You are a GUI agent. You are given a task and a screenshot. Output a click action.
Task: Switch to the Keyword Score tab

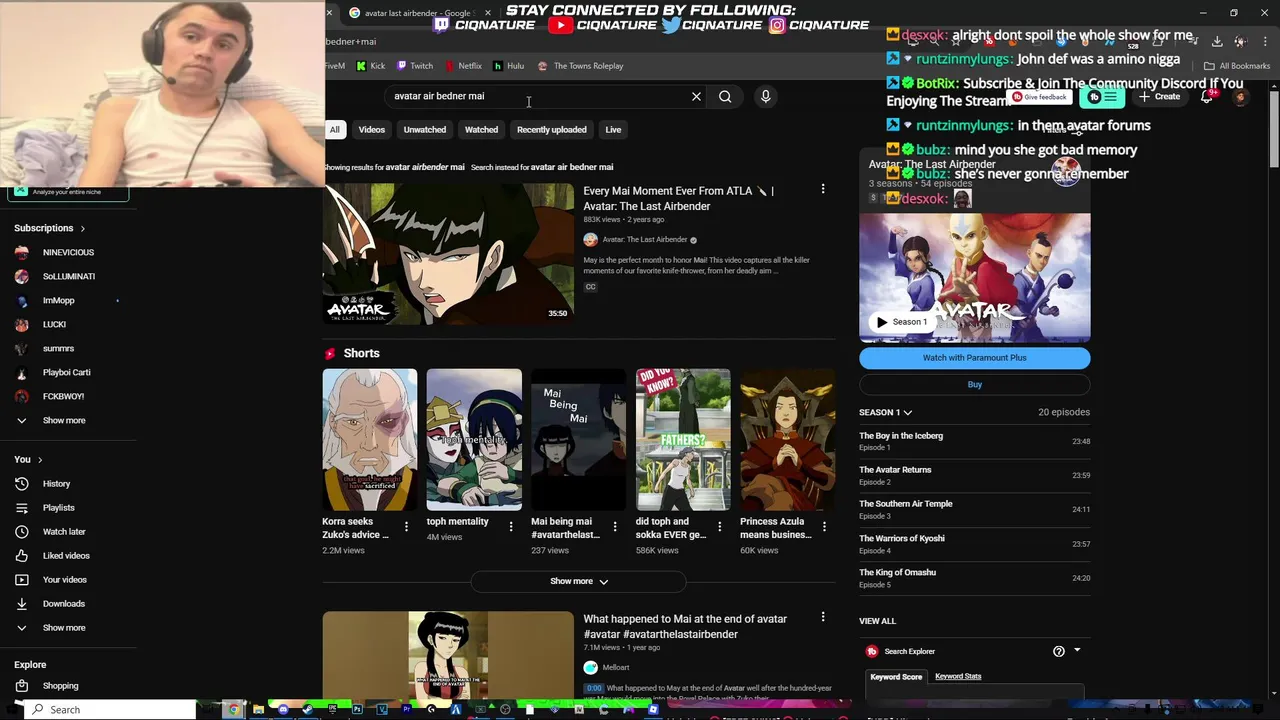point(896,677)
